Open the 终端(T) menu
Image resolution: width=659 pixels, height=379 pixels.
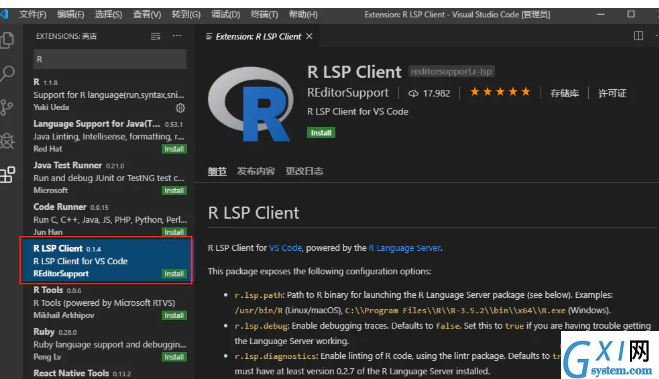[264, 15]
